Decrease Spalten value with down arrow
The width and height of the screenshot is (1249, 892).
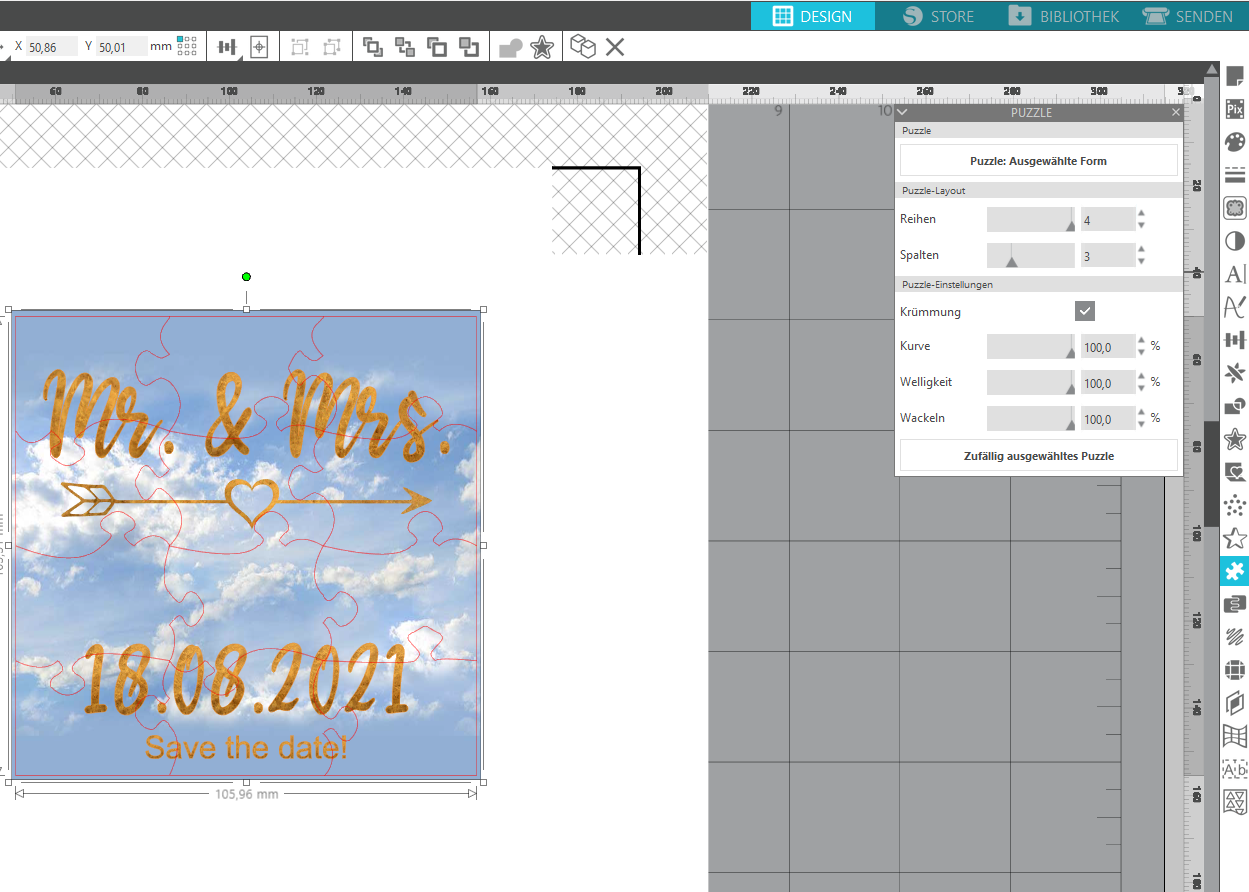(x=1142, y=261)
